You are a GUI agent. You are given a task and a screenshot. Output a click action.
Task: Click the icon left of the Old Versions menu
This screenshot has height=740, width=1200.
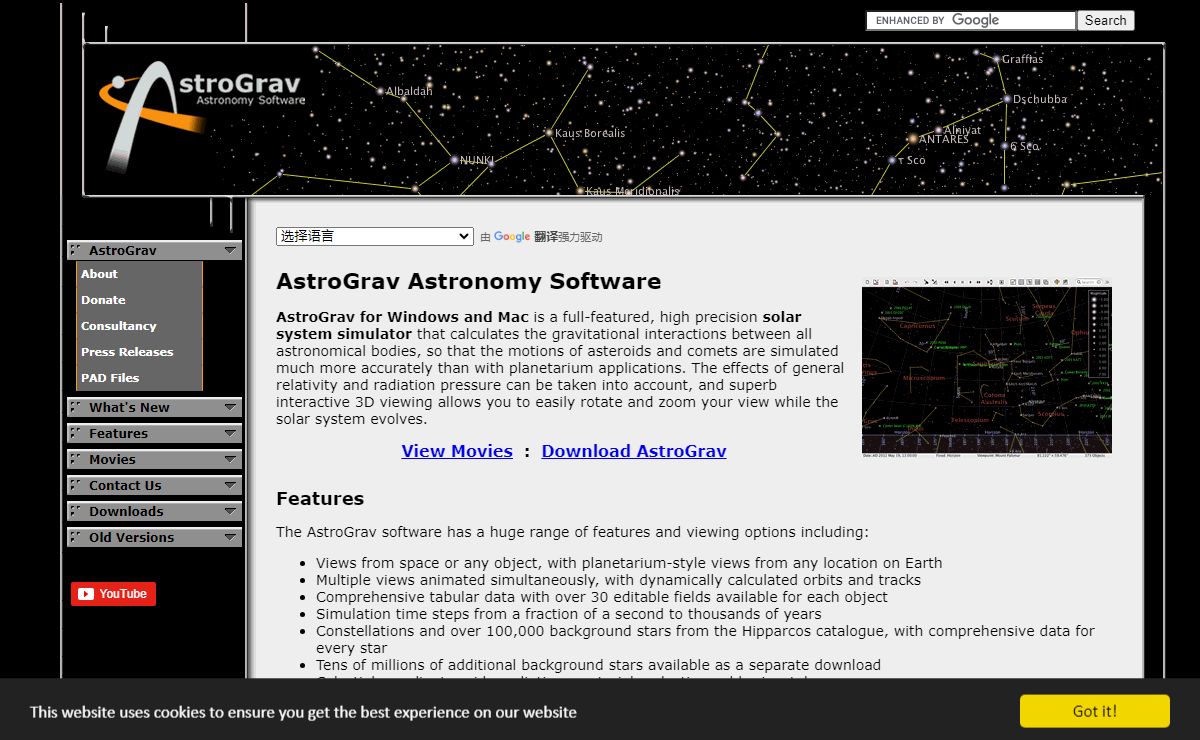(x=76, y=537)
